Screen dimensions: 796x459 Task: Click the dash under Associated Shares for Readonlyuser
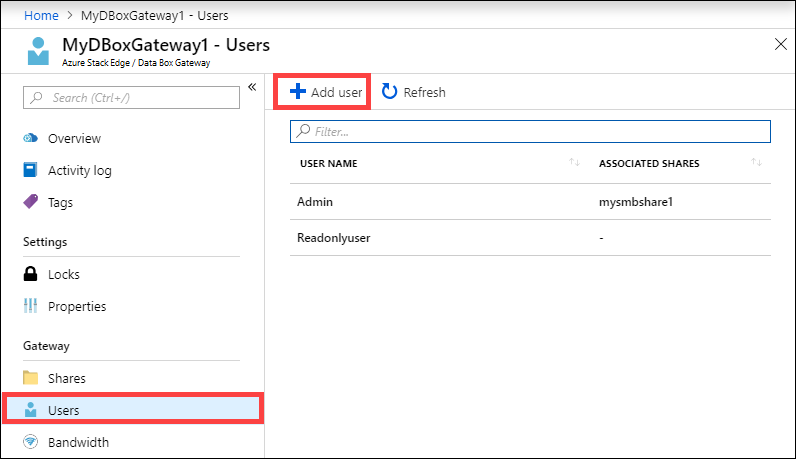[x=601, y=238]
